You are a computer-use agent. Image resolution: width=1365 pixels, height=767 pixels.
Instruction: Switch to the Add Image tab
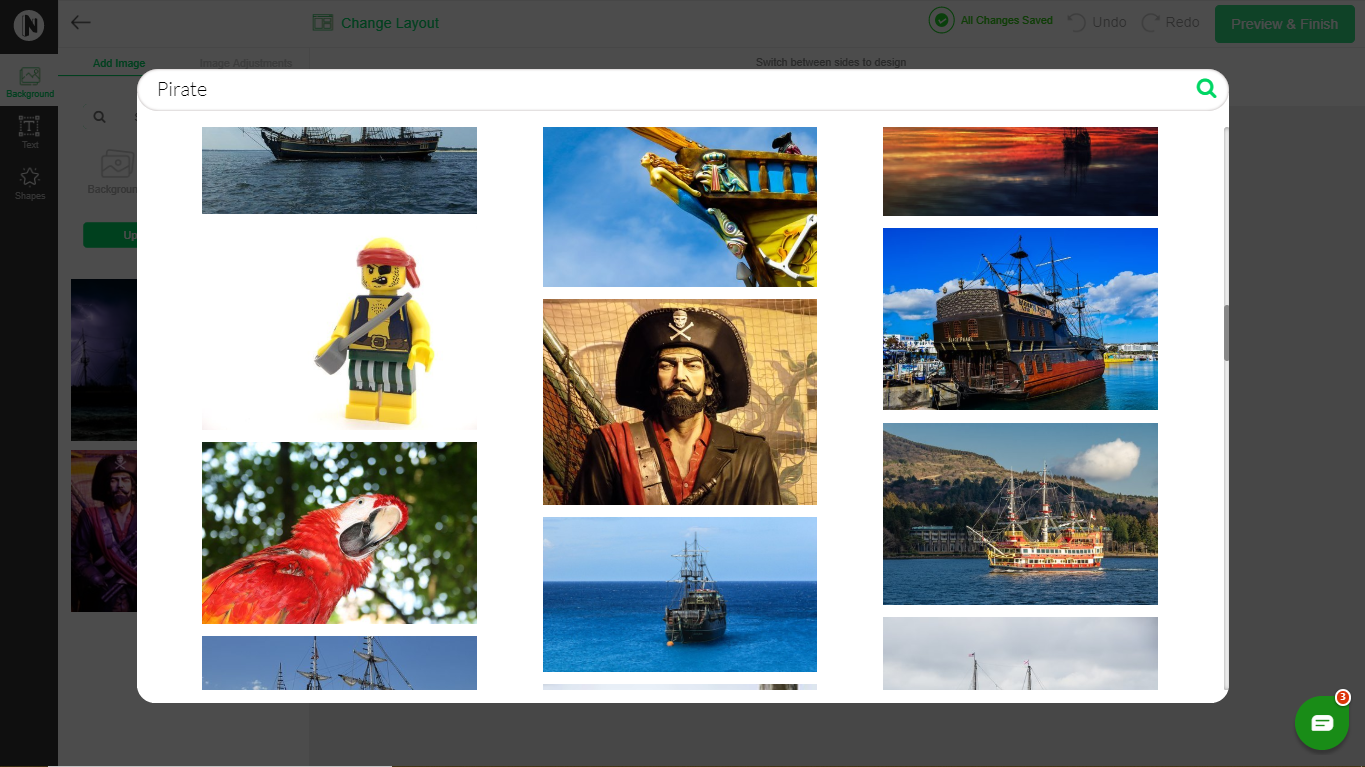point(119,63)
